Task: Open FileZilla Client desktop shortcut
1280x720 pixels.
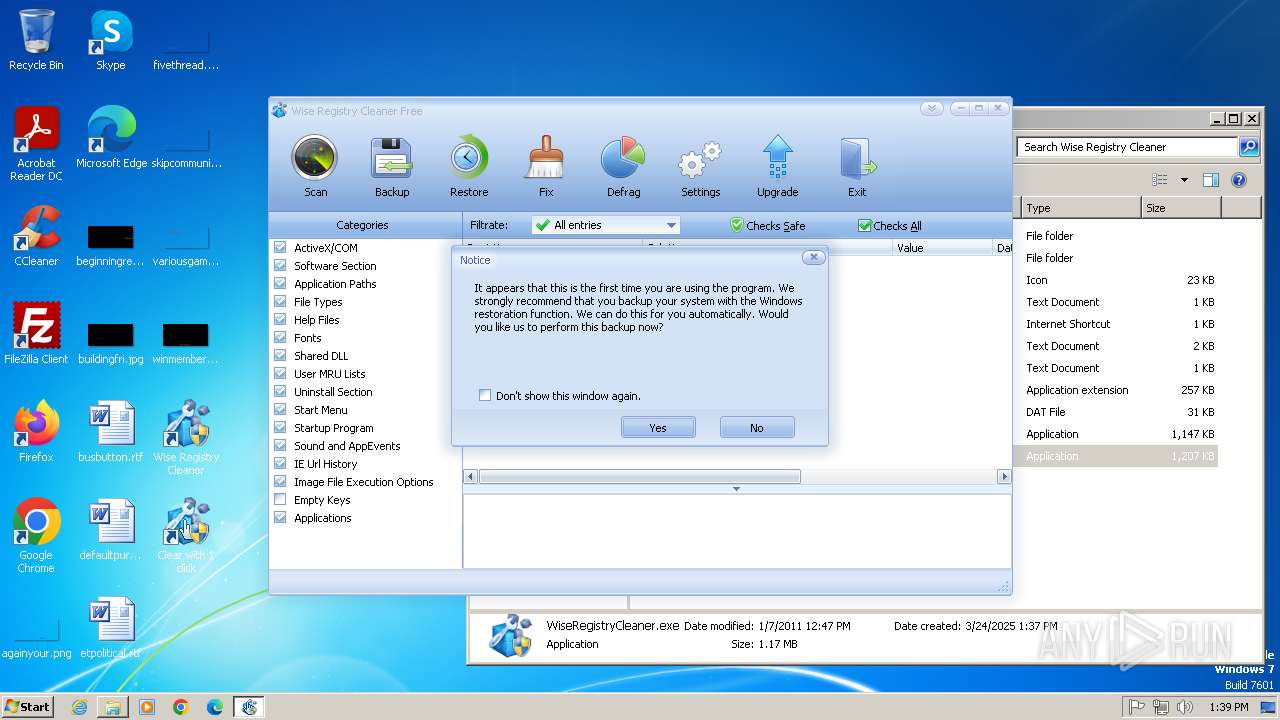Action: (x=36, y=334)
